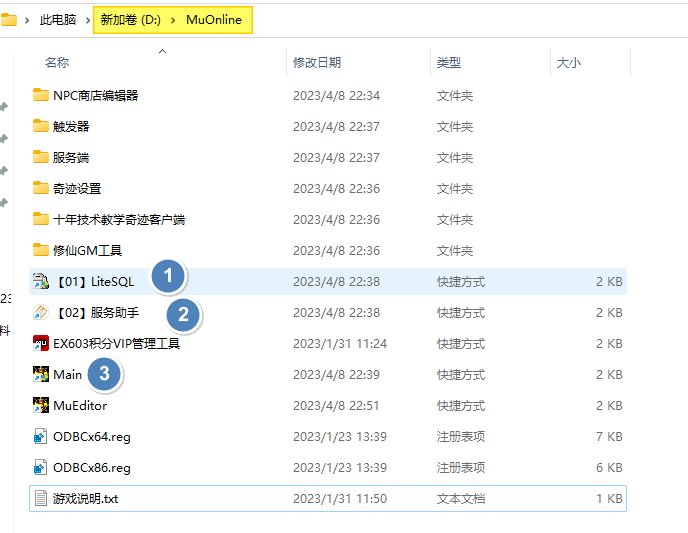Screen dimensions: 688x533
Task: Click the 触发器 folder icon
Action: pyautogui.click(x=41, y=126)
